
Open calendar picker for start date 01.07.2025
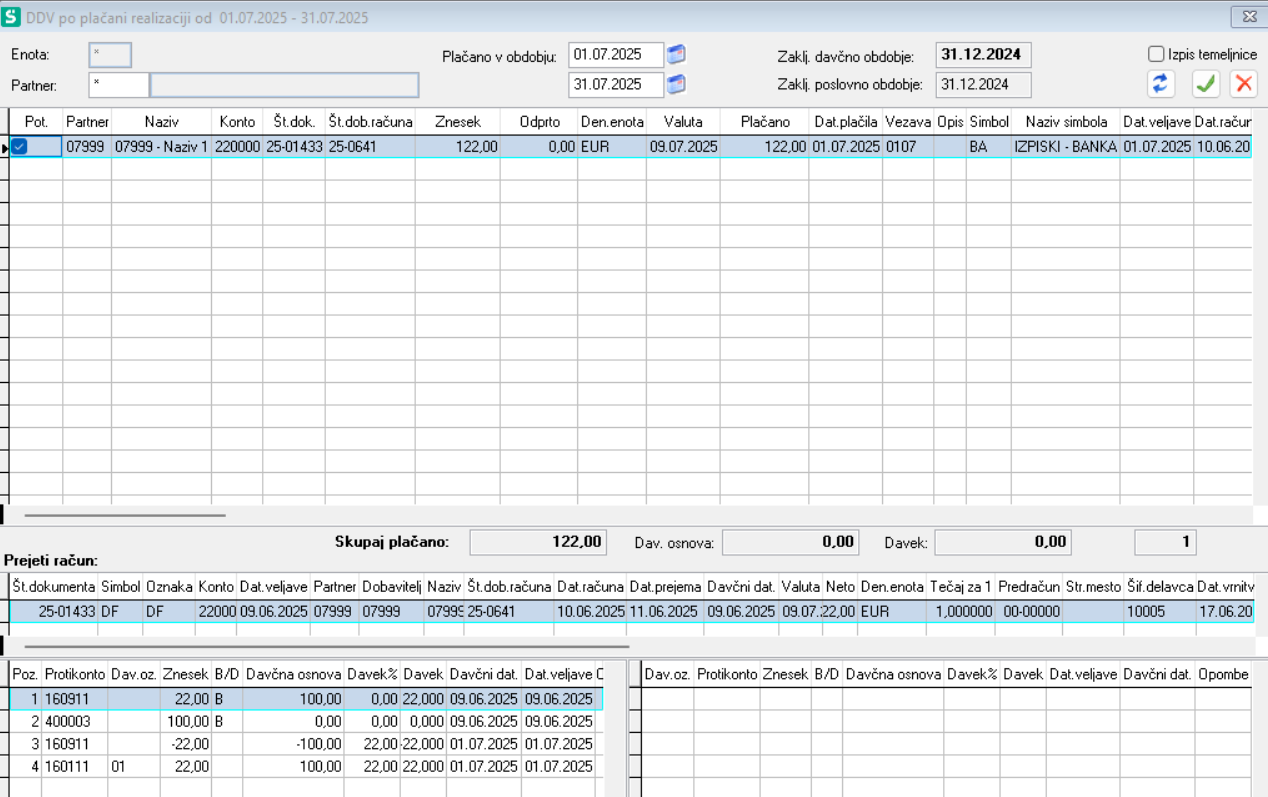pos(677,55)
